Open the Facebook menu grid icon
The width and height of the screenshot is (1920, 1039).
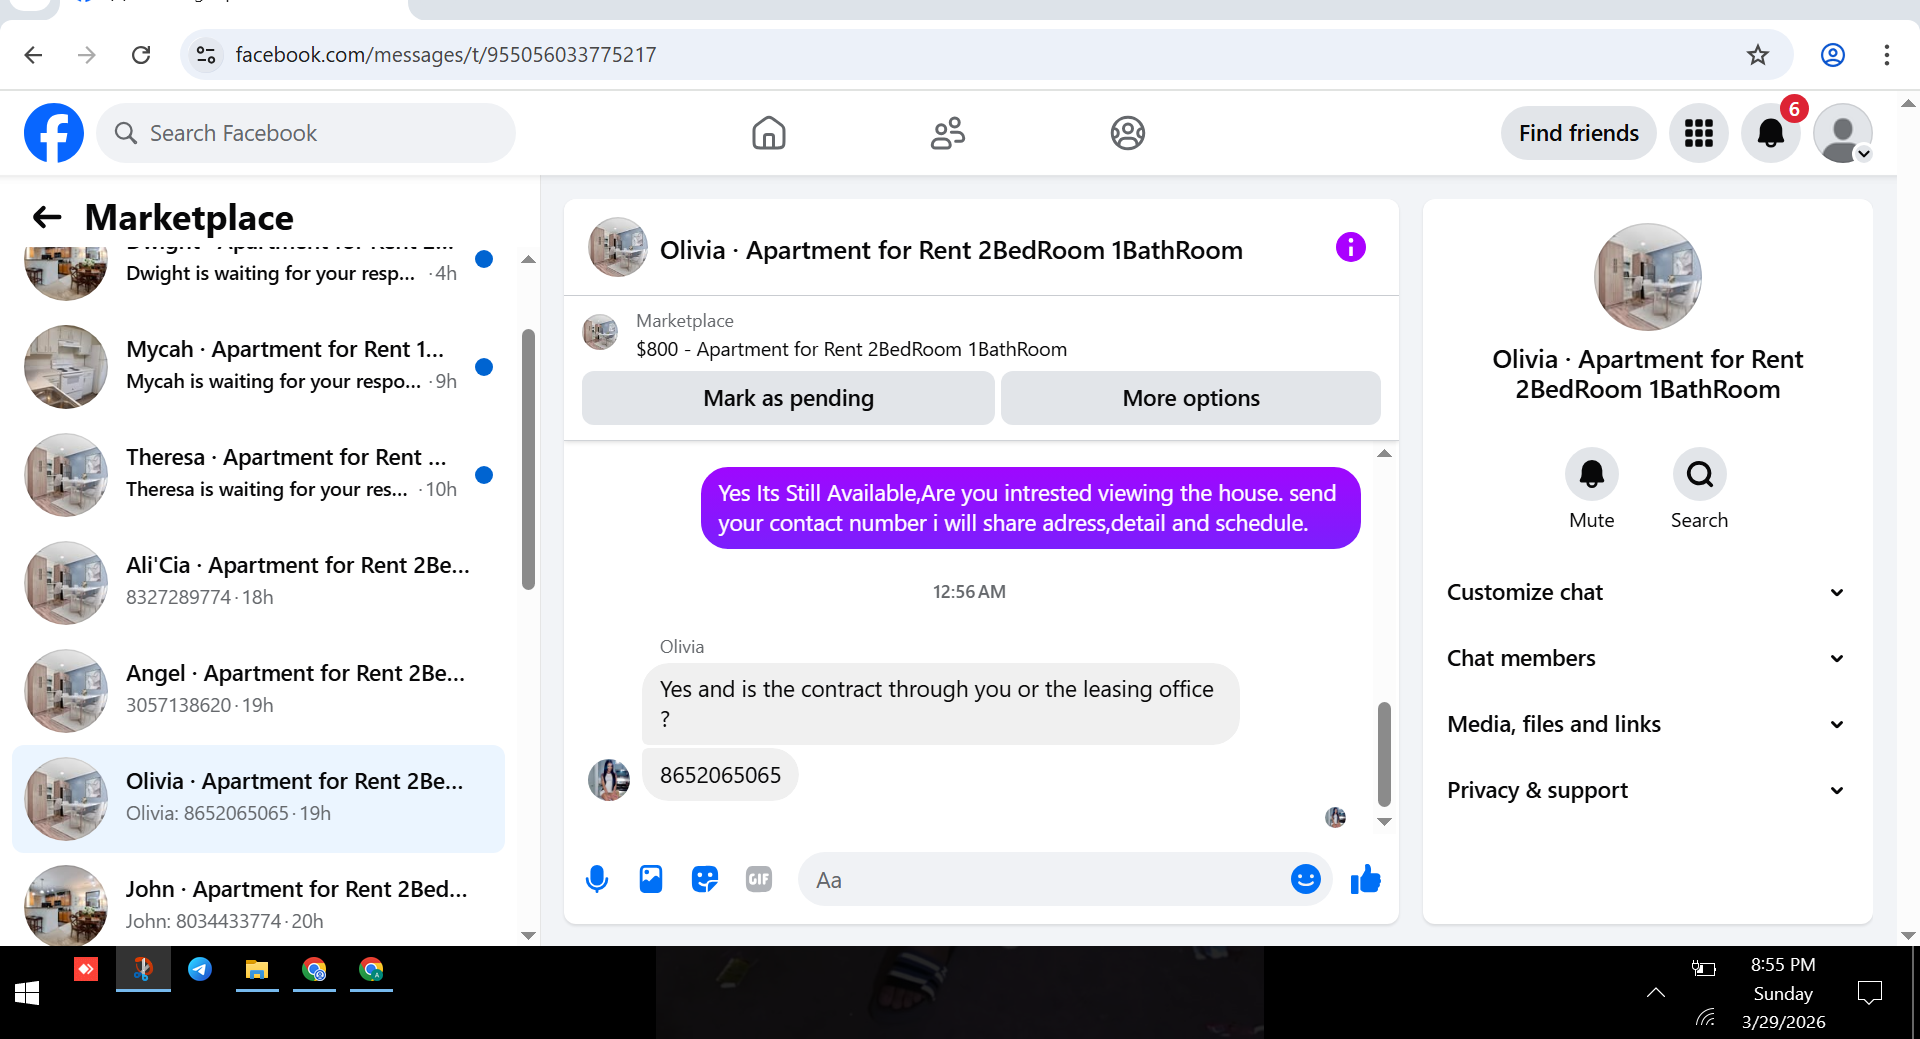click(x=1699, y=133)
